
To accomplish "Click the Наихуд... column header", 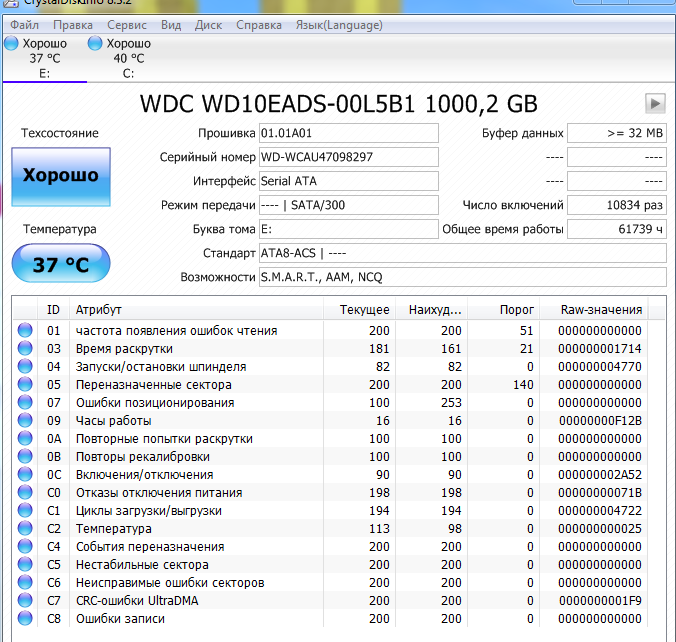I will click(x=432, y=310).
